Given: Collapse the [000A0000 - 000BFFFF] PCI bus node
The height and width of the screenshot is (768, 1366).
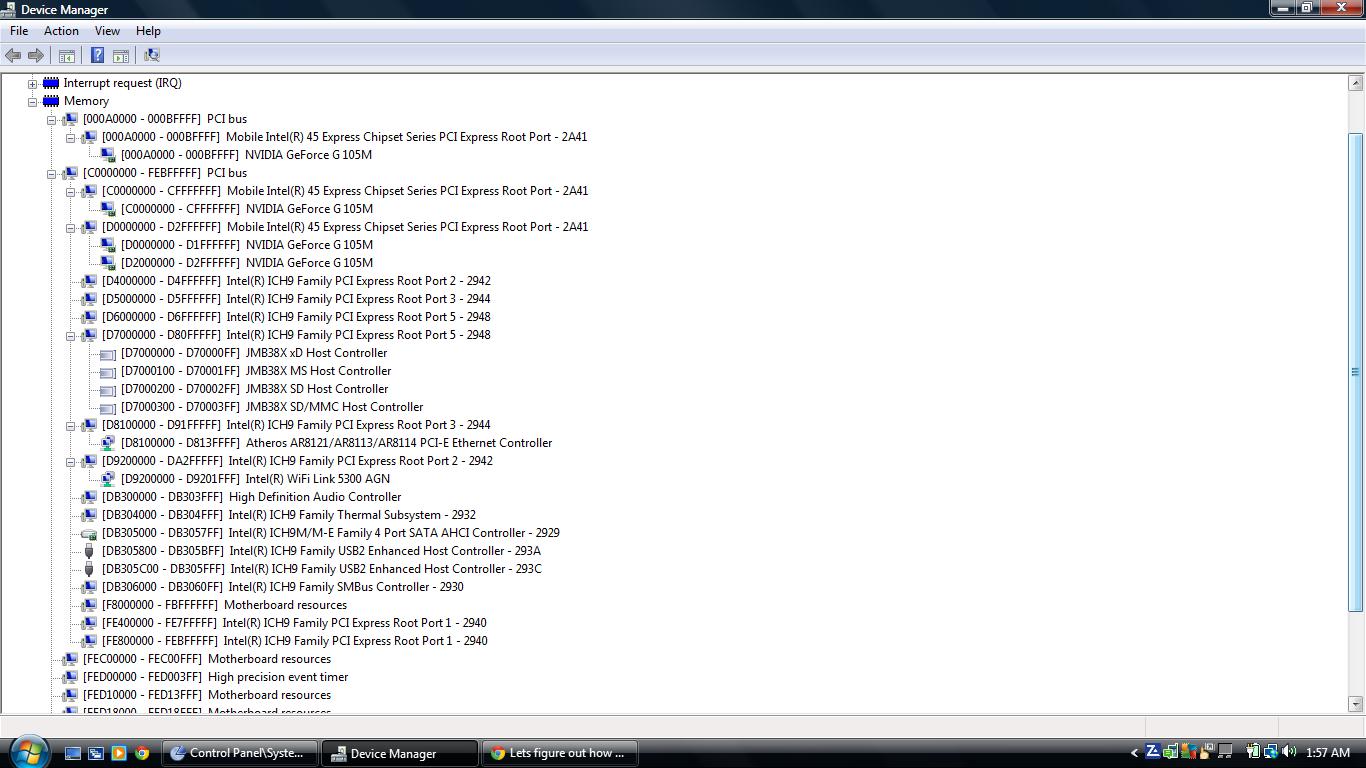Looking at the screenshot, I should point(51,119).
